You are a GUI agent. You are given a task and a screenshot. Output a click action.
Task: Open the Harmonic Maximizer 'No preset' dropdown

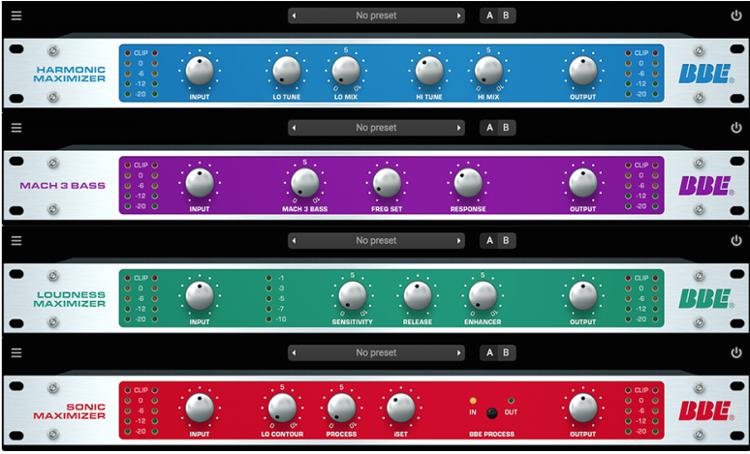(376, 16)
